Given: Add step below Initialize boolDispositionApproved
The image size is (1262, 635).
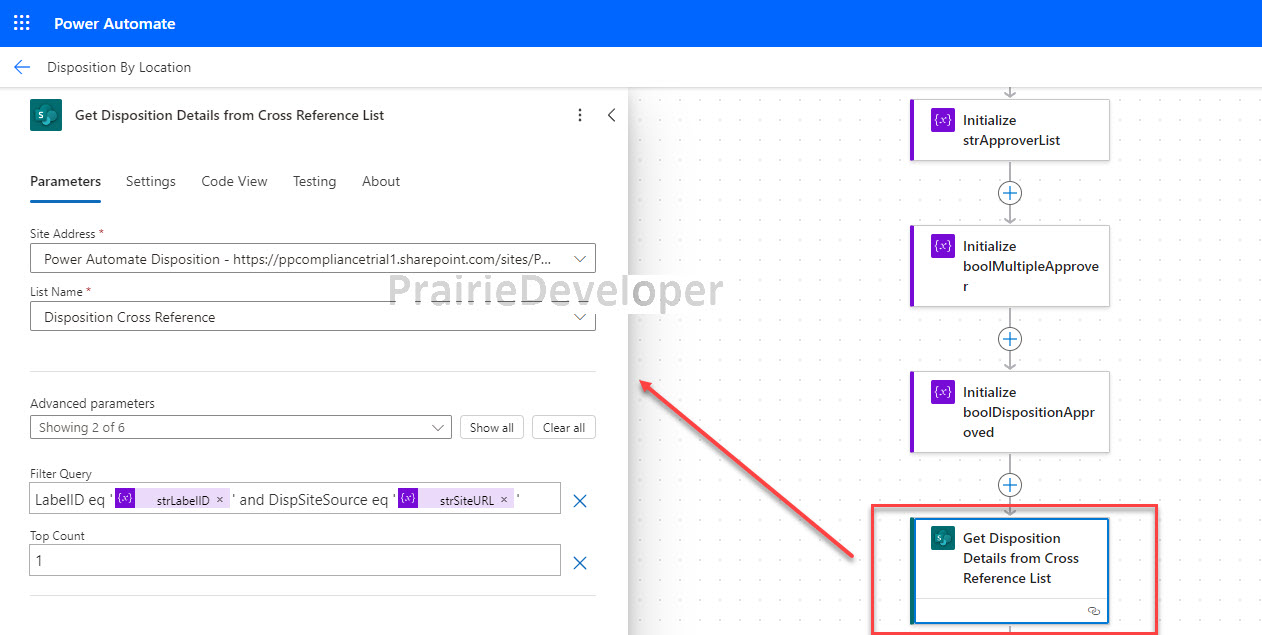Looking at the screenshot, I should click(x=1010, y=485).
